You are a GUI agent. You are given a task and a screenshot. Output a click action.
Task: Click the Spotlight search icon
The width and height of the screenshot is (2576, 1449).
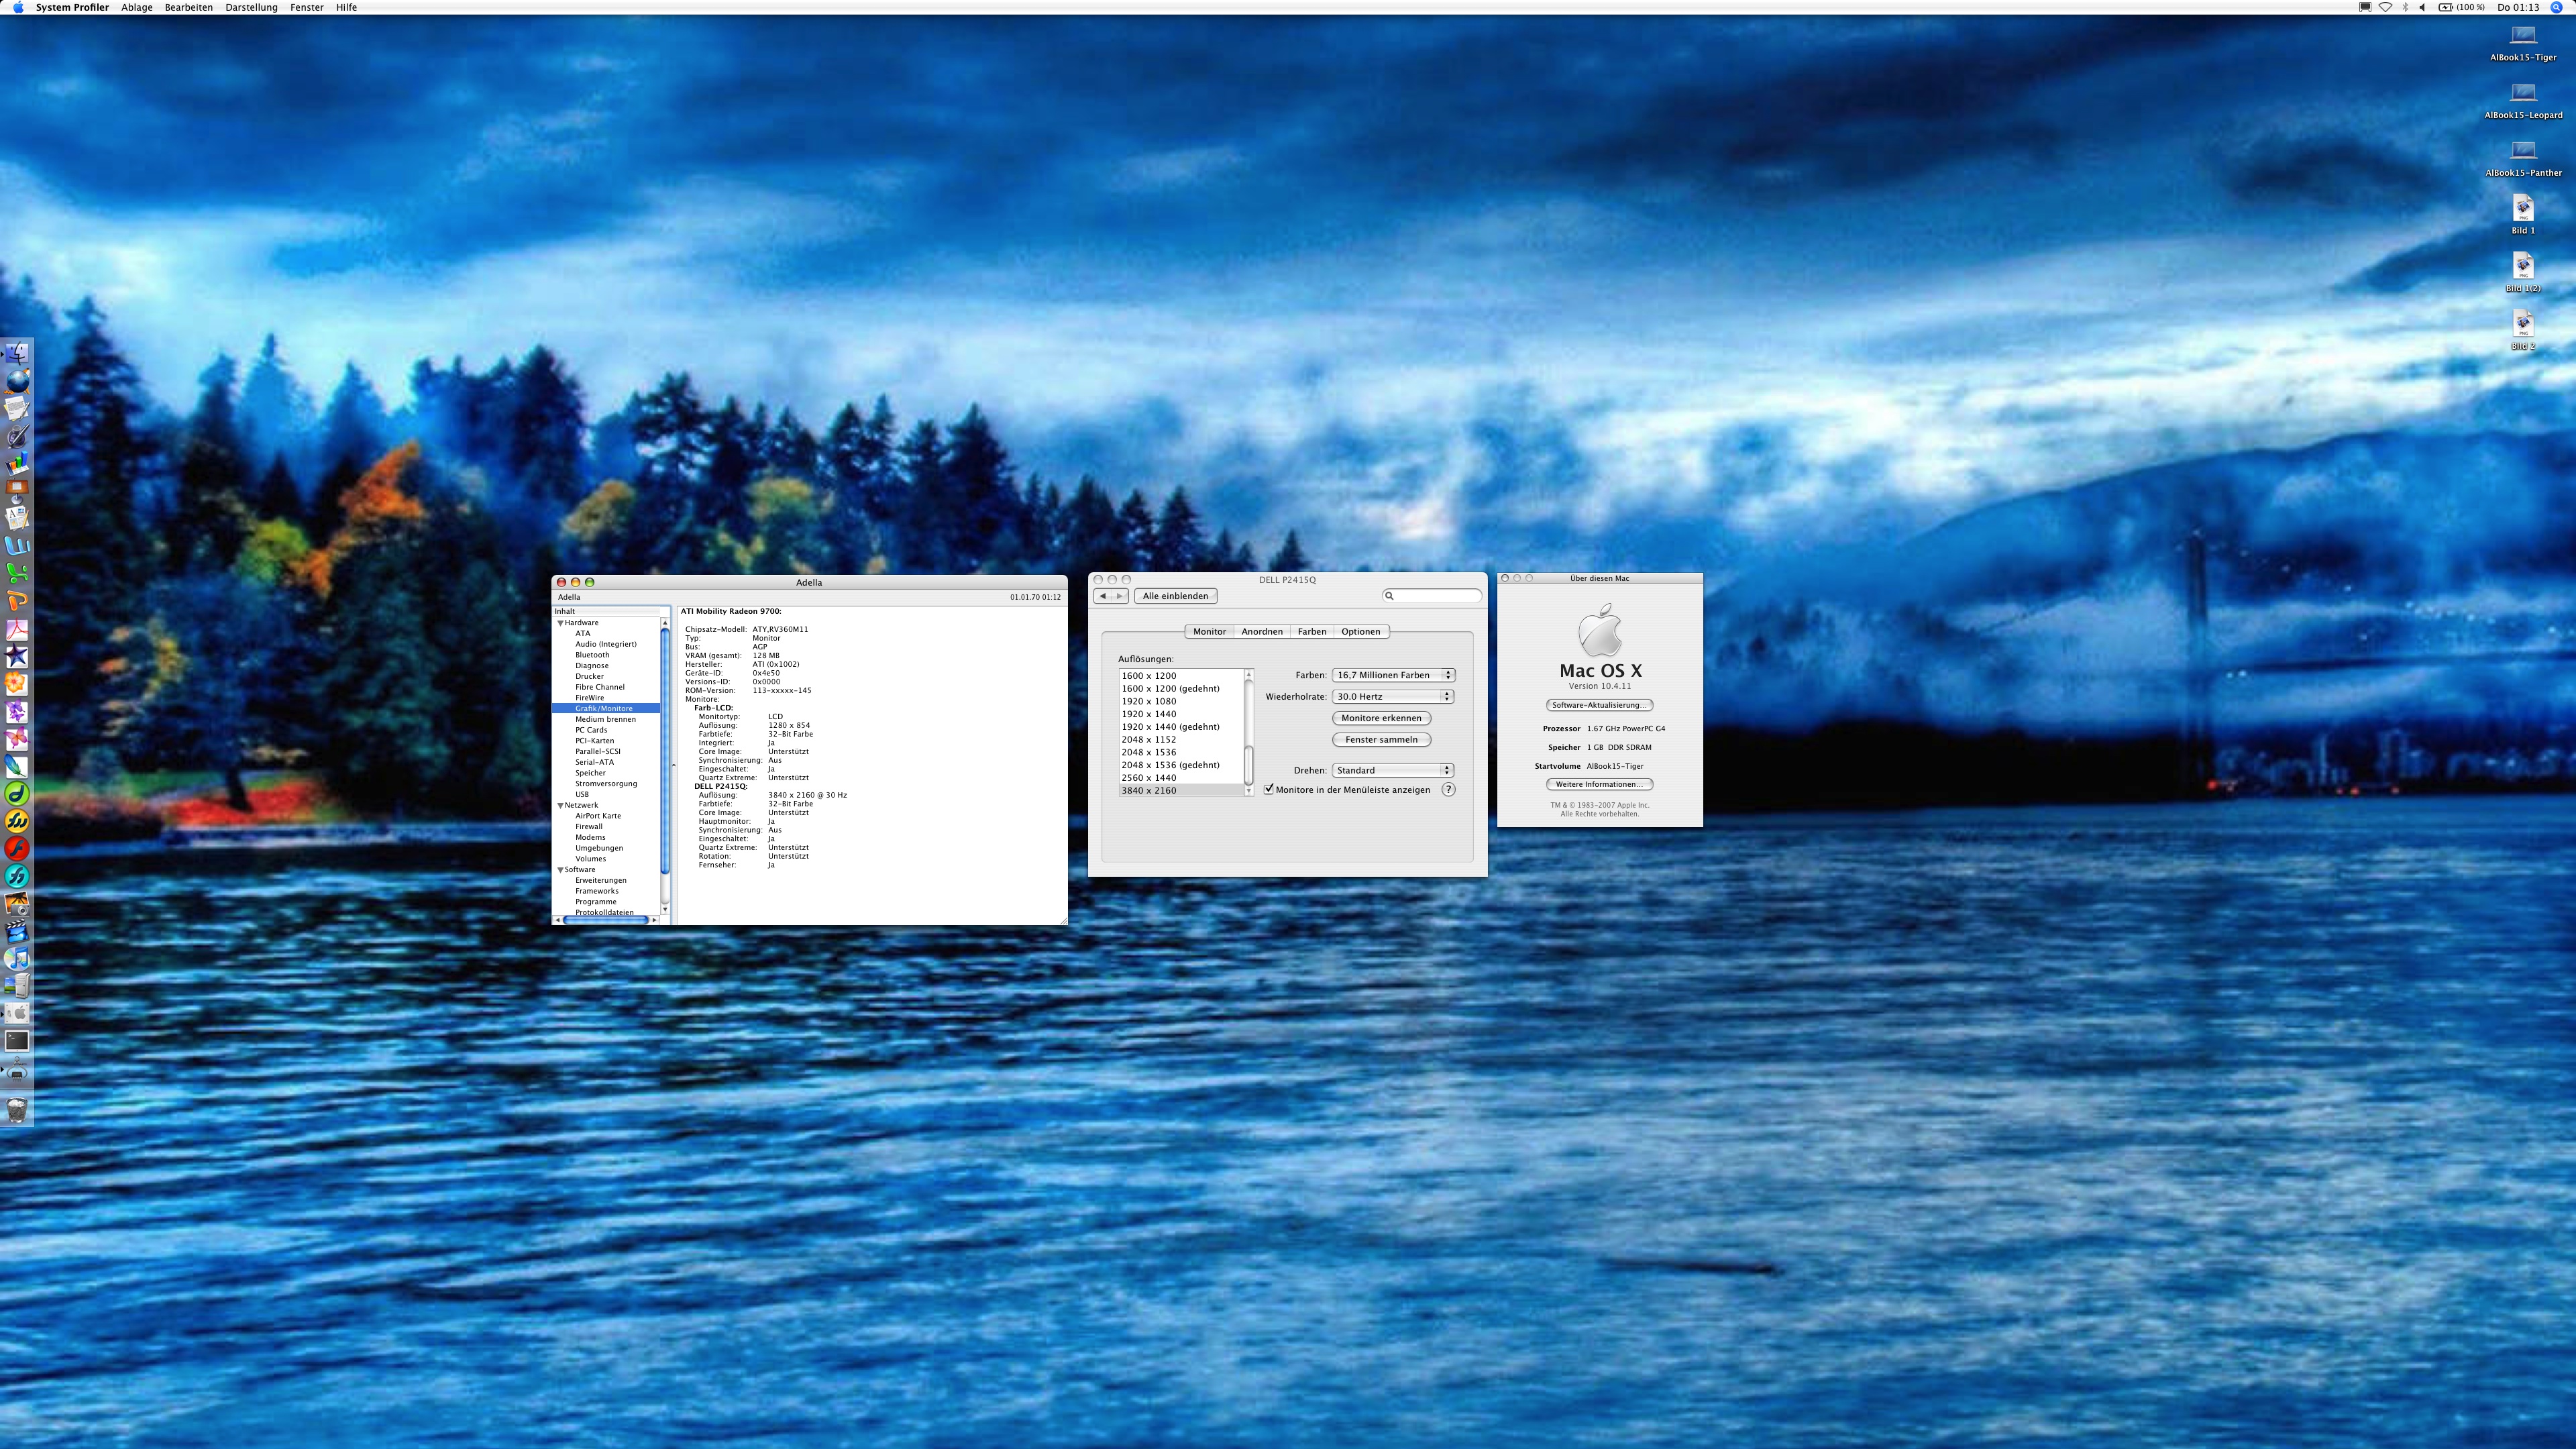click(x=2557, y=7)
